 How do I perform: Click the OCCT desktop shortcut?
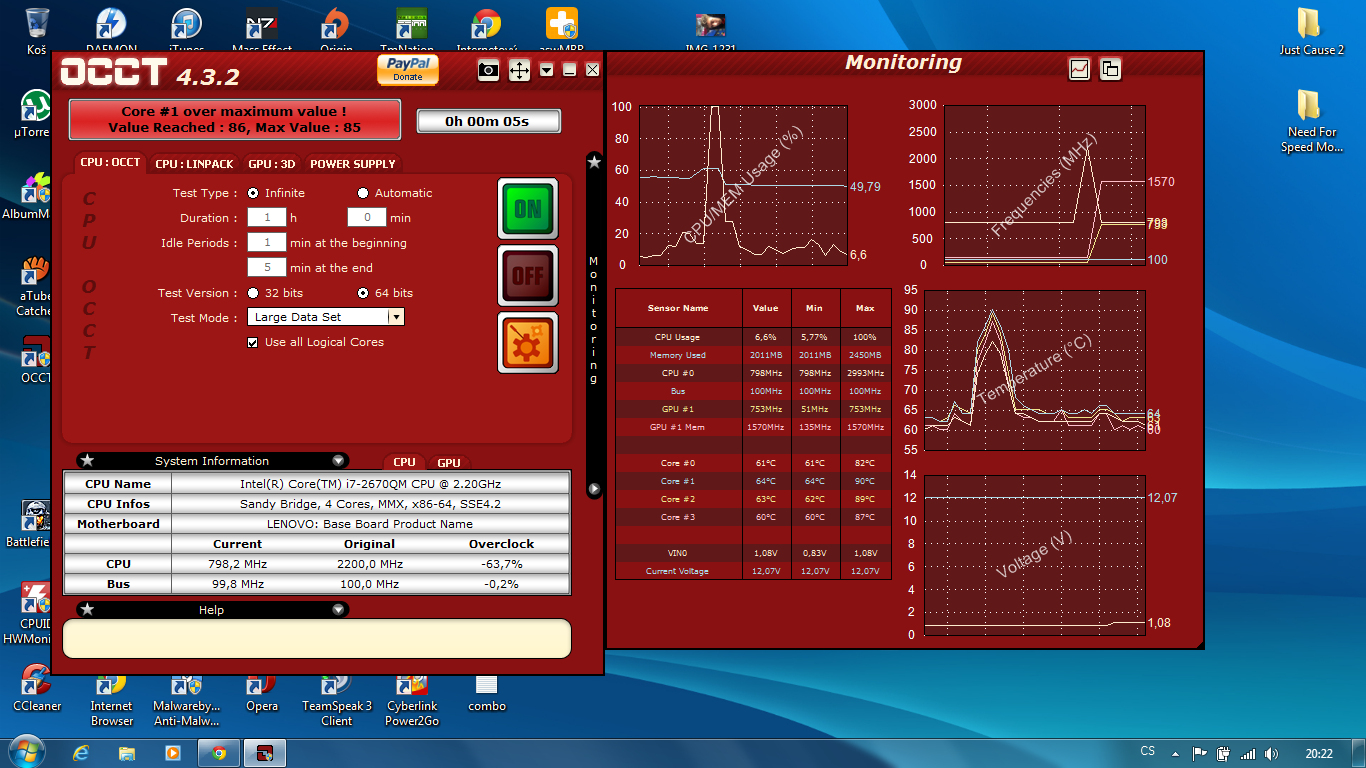(36, 360)
